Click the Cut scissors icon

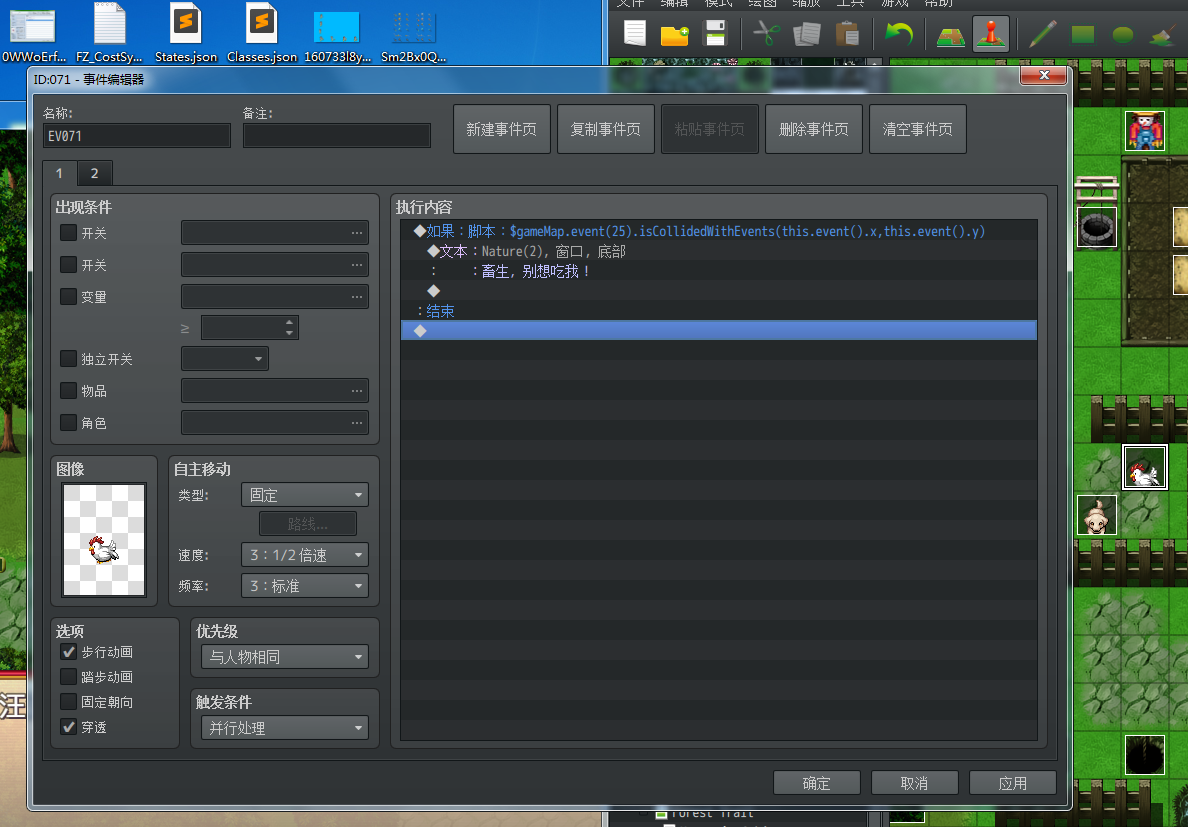click(x=767, y=34)
